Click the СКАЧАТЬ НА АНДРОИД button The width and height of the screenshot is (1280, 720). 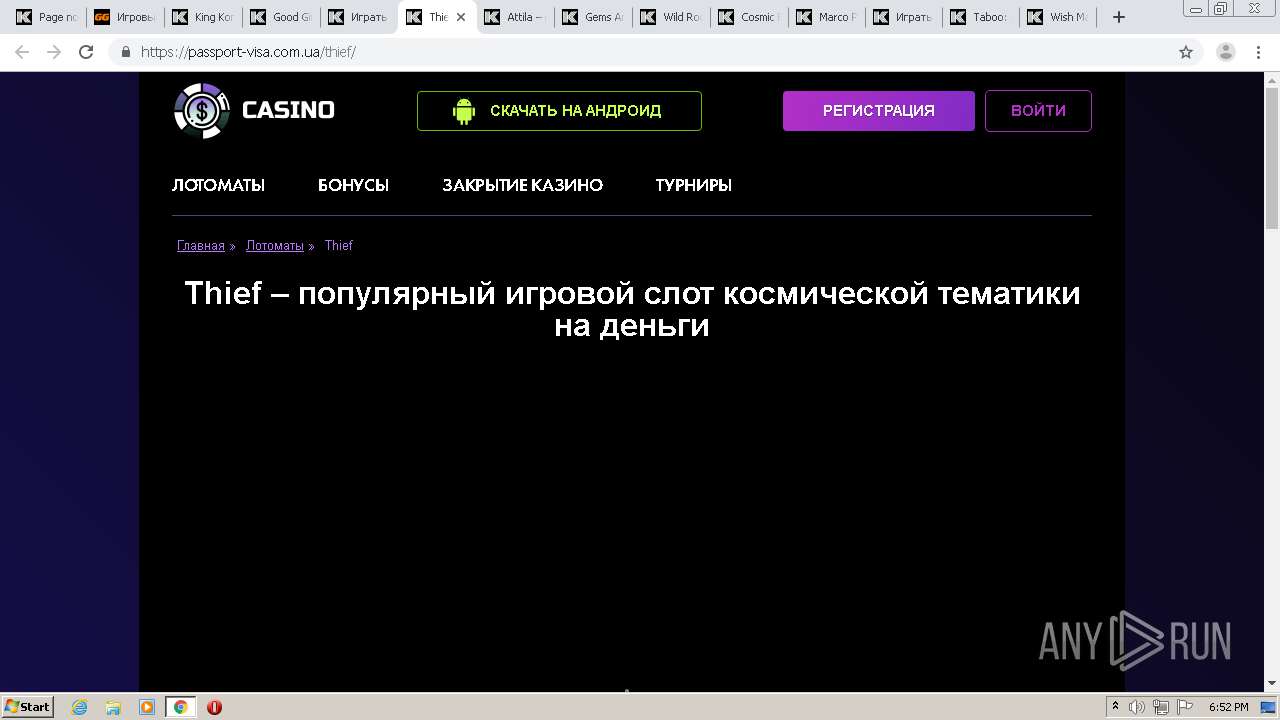[x=559, y=111]
